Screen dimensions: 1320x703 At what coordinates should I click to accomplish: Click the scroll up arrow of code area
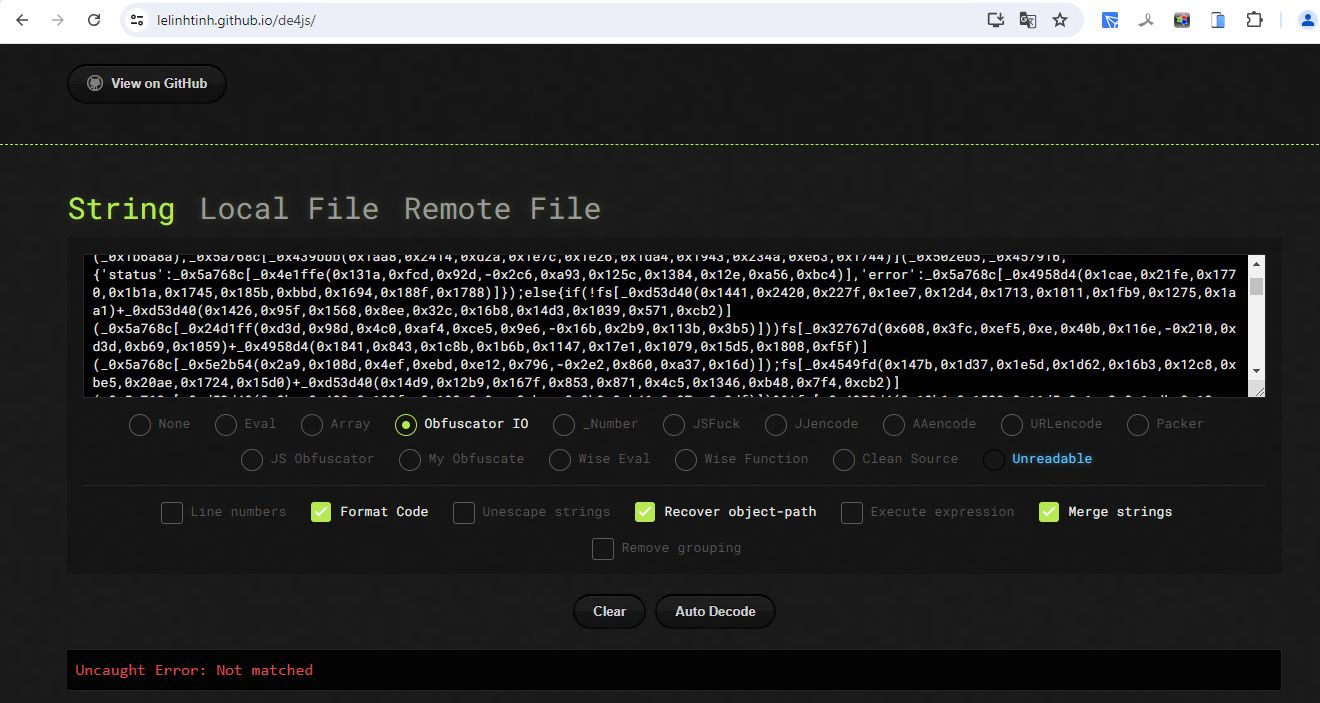[1257, 264]
